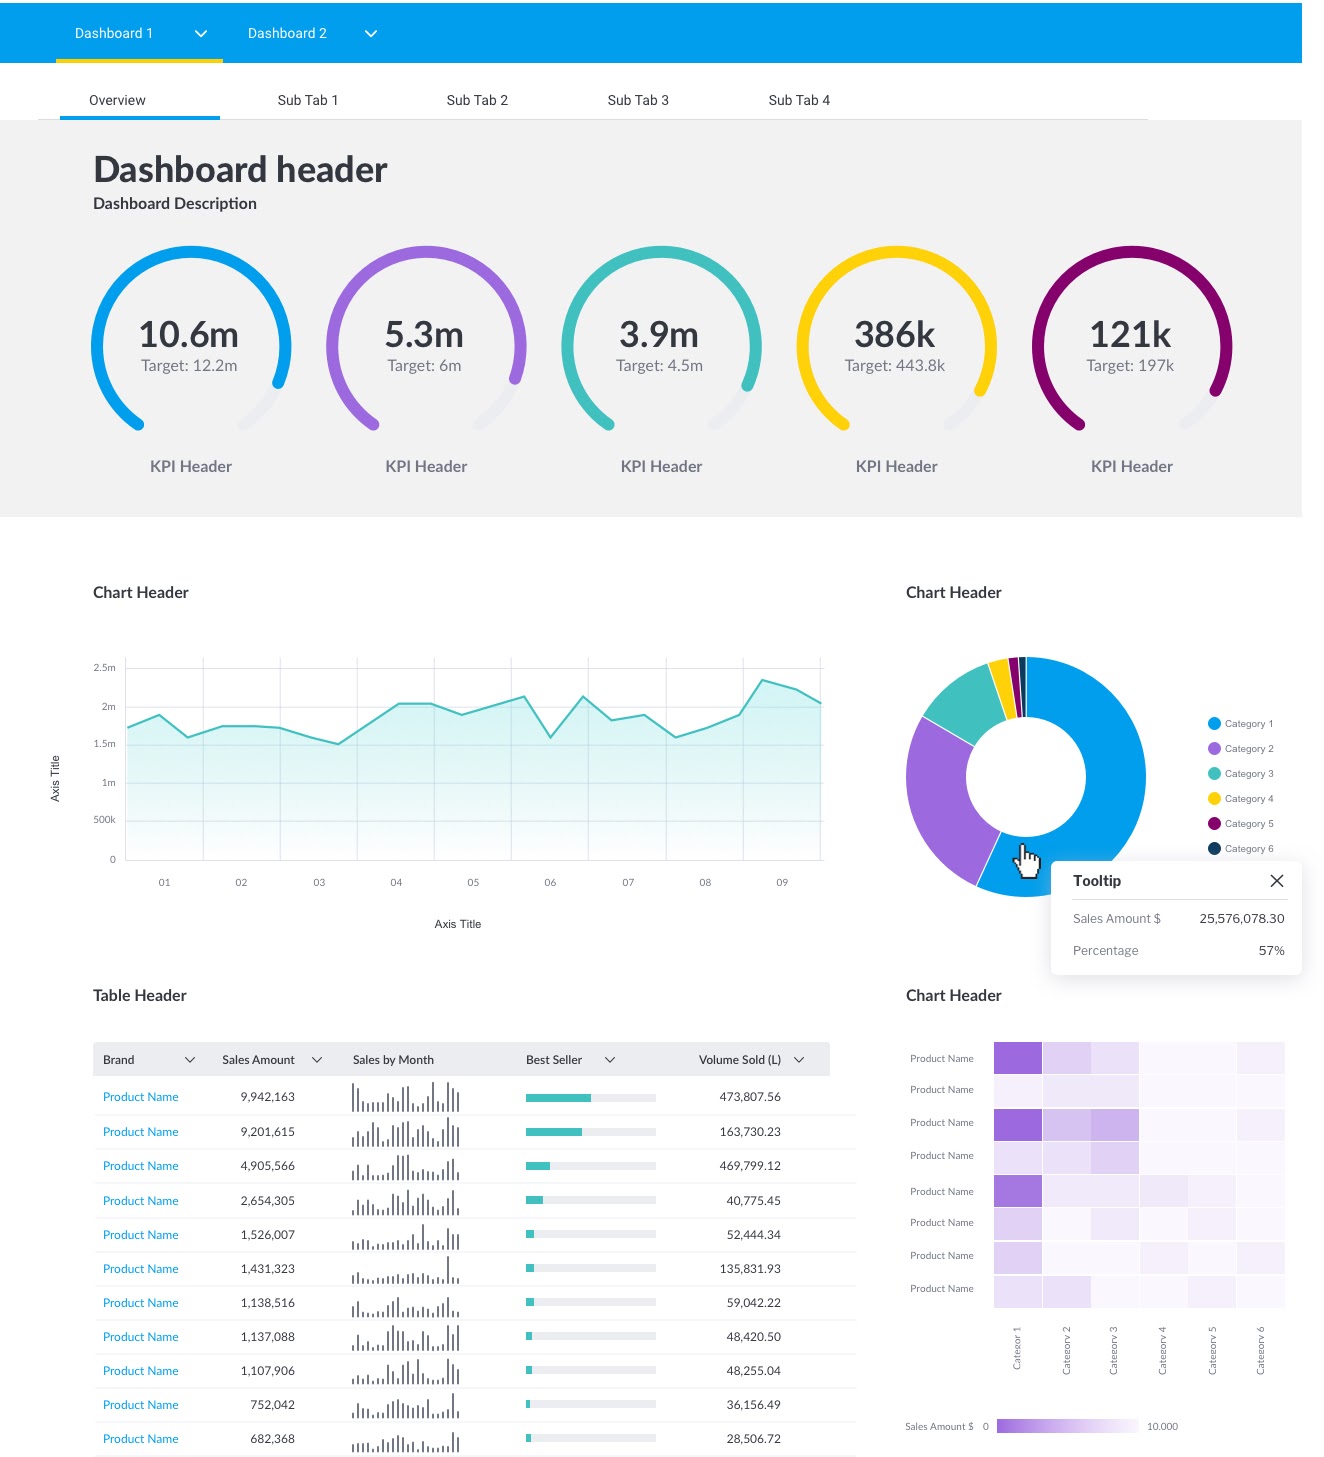Switch to the Dashboard 2 tab
Screen dimensions: 1324x1457
288,33
